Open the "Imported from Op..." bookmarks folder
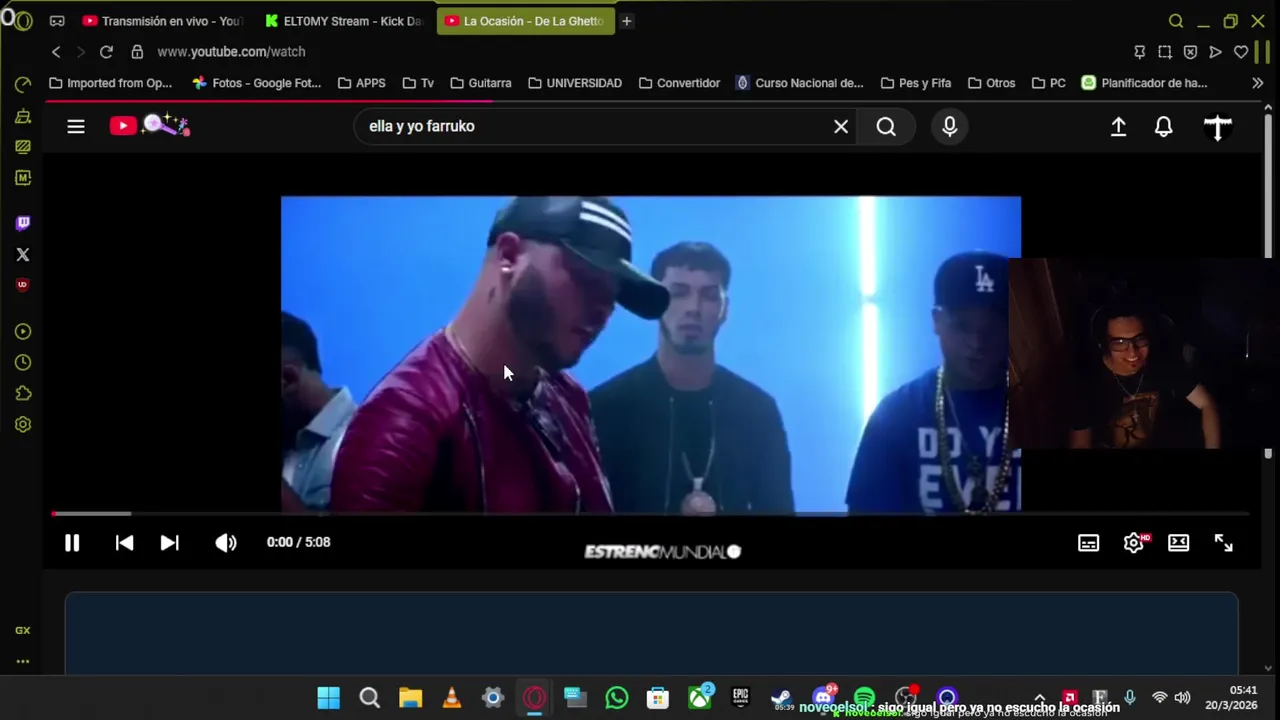 click(110, 83)
